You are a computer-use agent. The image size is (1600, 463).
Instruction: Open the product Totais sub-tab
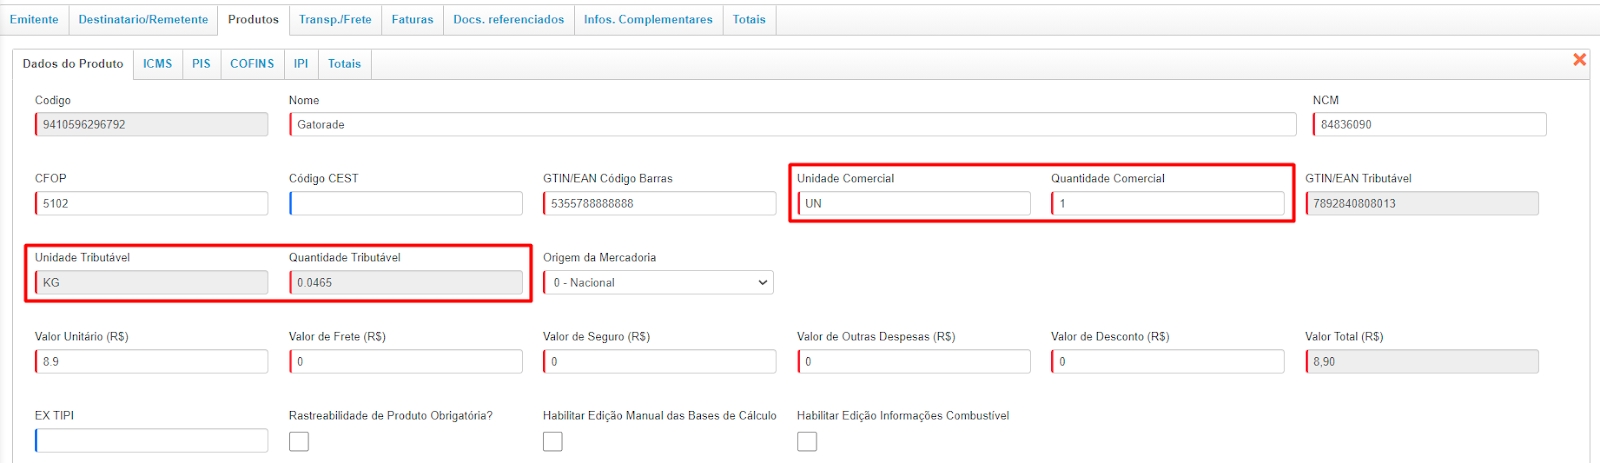344,63
